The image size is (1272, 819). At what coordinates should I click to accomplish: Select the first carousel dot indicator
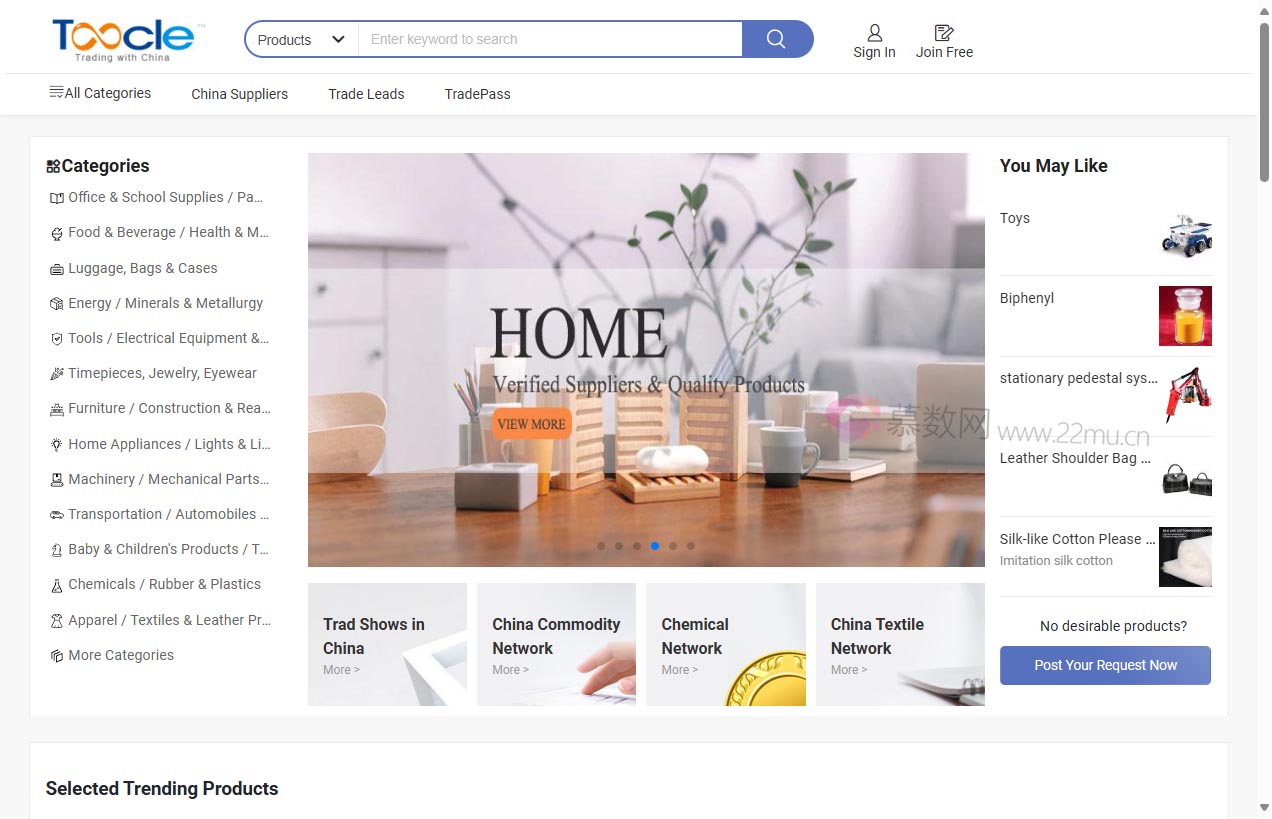pos(601,546)
